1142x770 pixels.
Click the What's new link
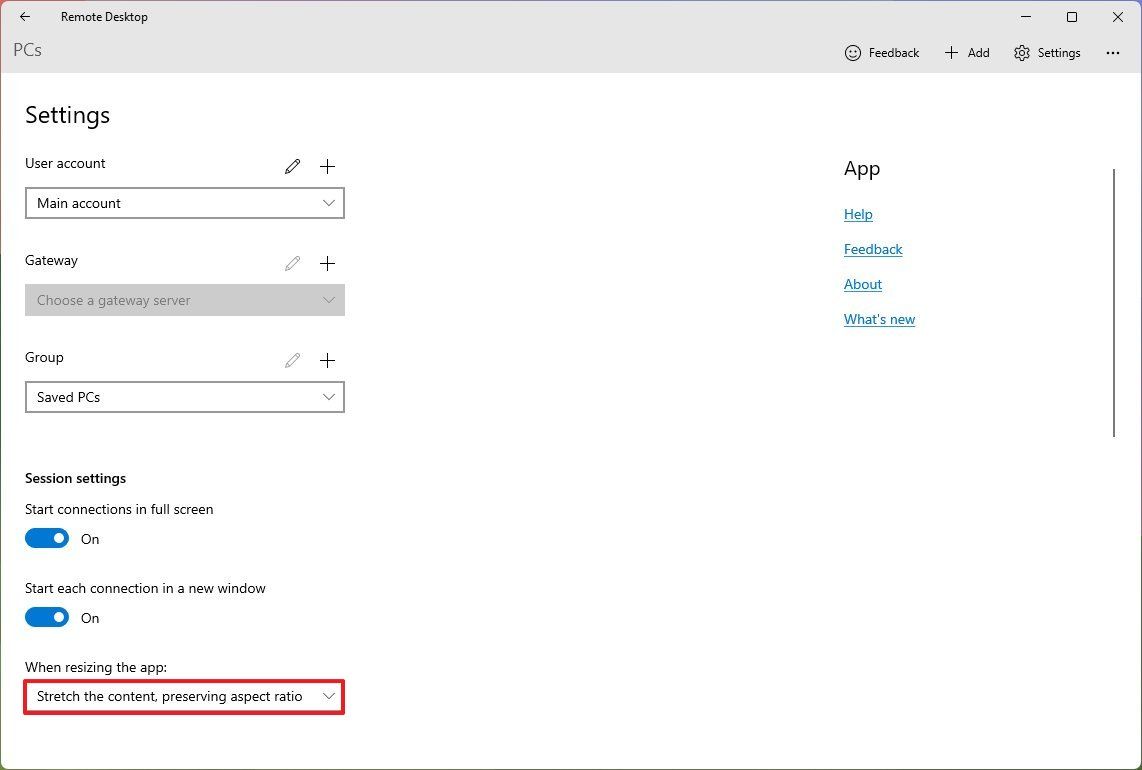(879, 319)
